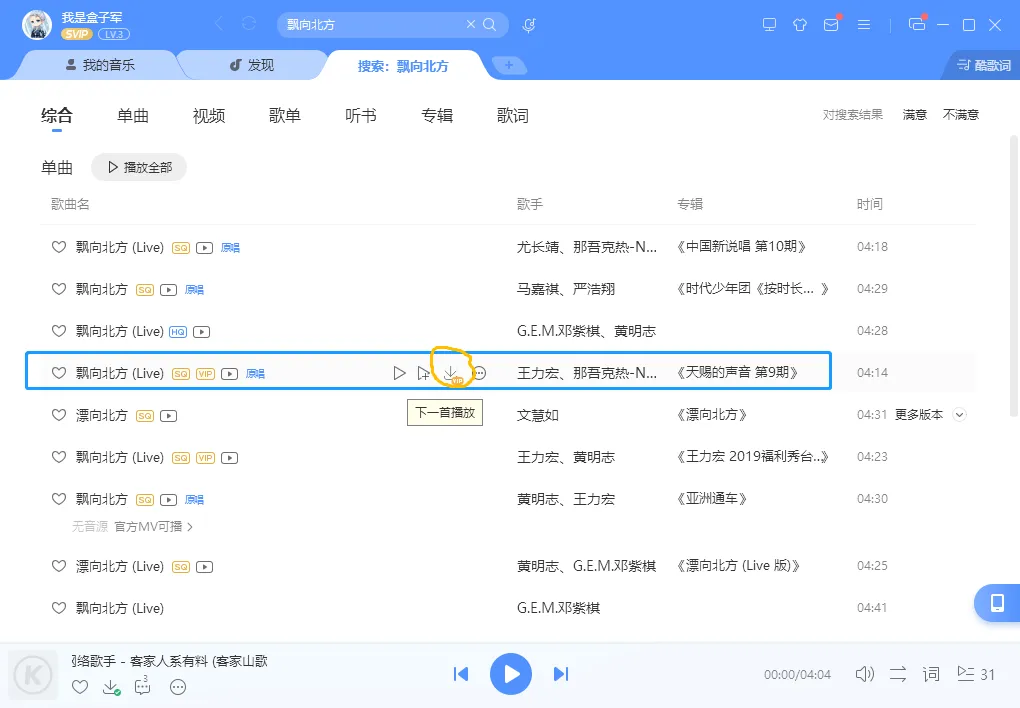Favorite 漂向北方 by 文慧如

point(59,415)
